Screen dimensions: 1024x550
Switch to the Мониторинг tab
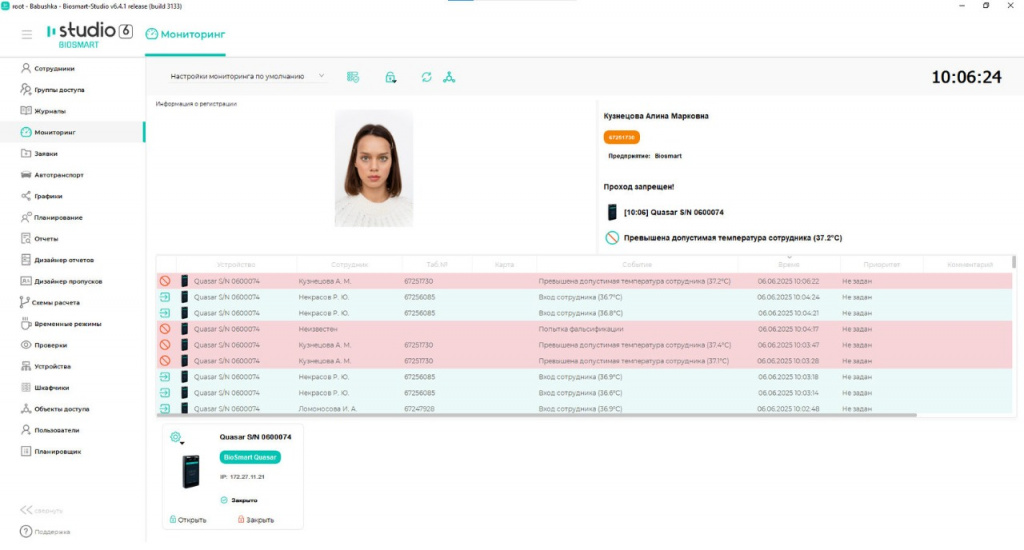[185, 34]
